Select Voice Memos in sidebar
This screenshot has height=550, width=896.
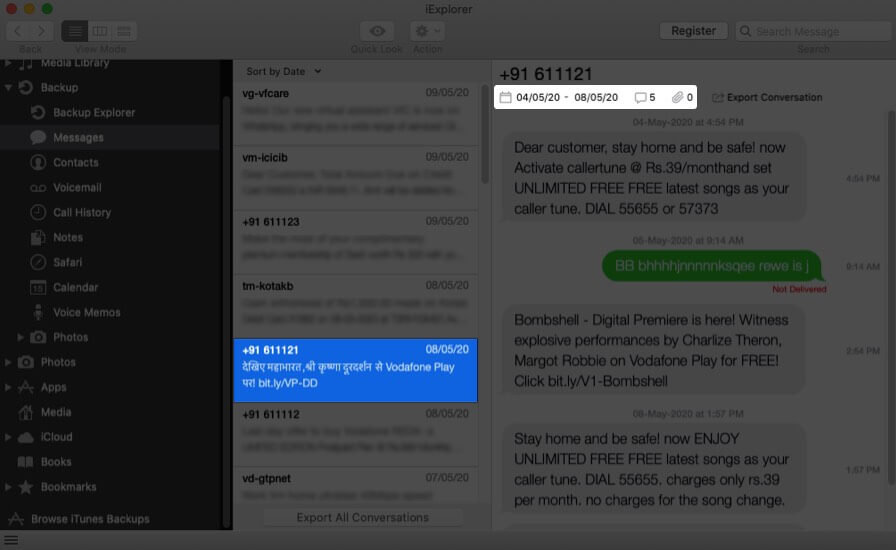click(86, 312)
